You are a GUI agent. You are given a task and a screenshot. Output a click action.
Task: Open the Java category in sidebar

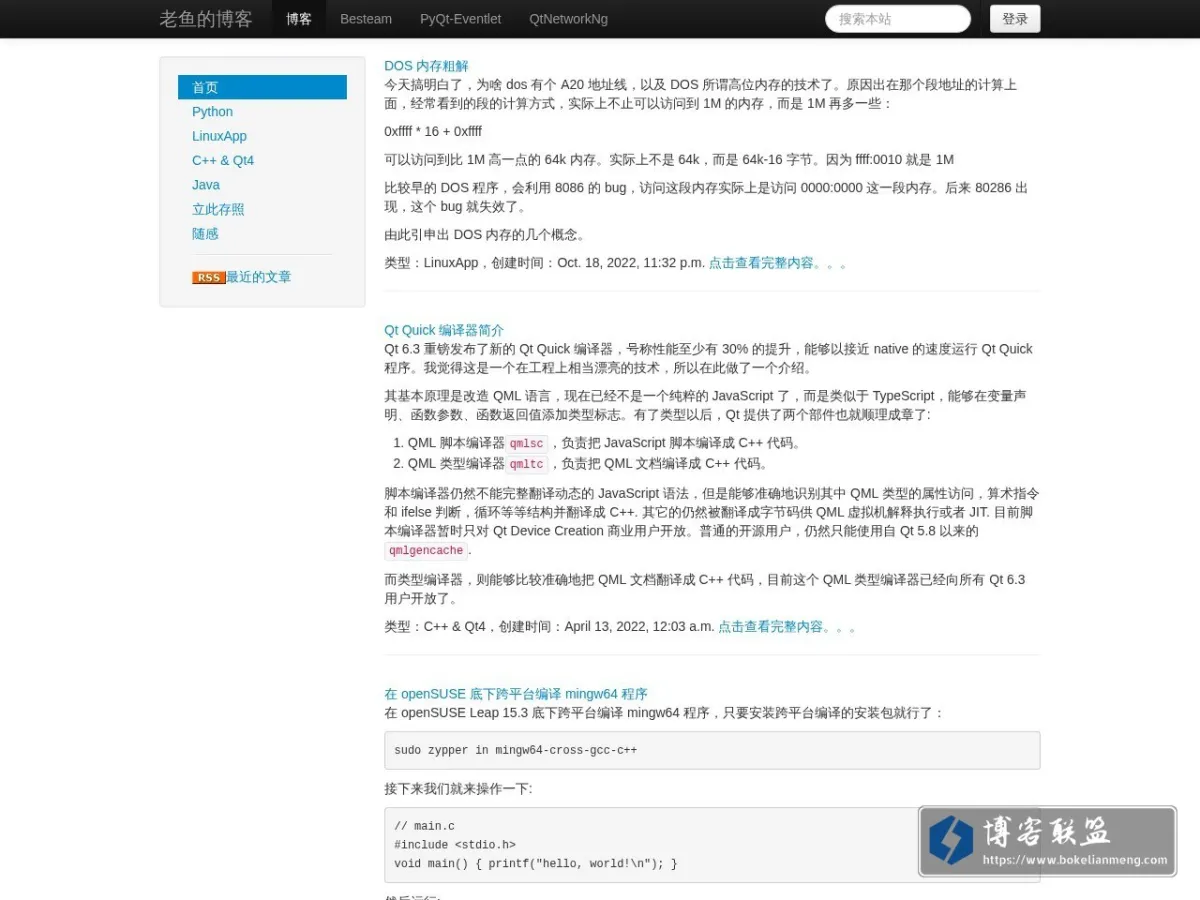(206, 185)
